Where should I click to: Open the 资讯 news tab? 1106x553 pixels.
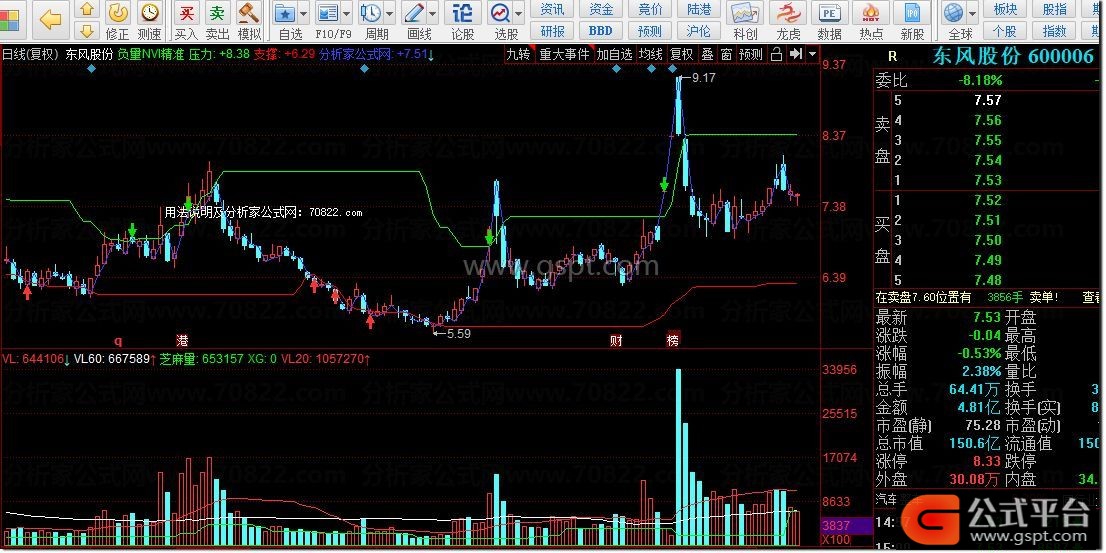(552, 10)
